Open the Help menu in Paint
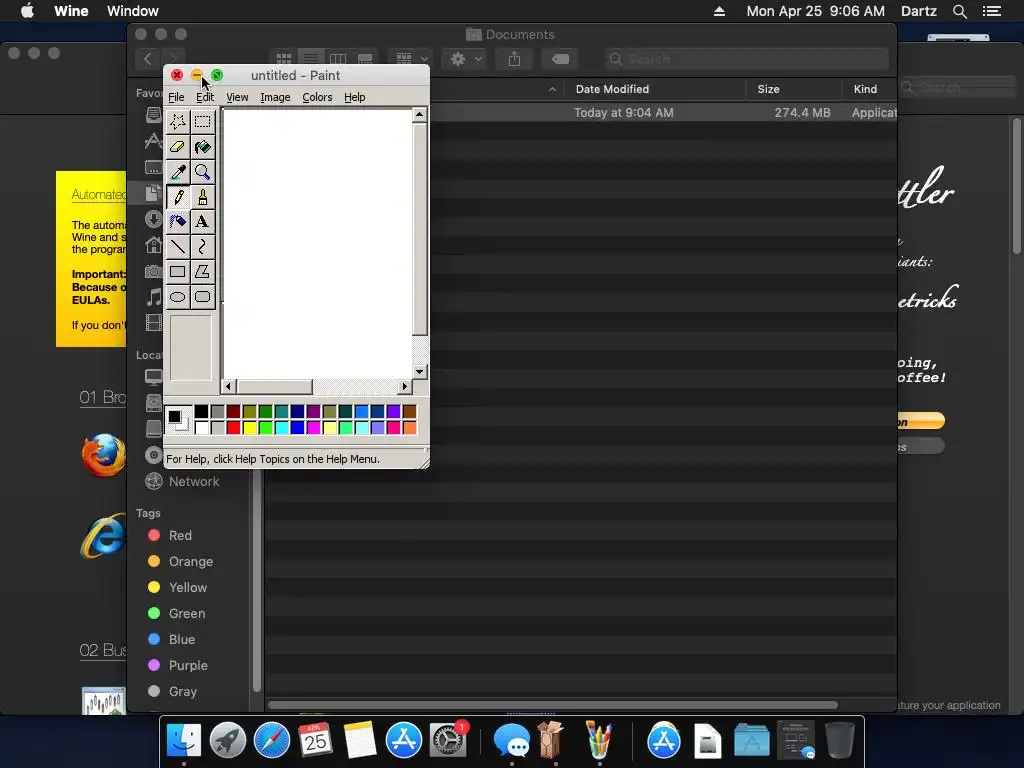Image resolution: width=1024 pixels, height=768 pixels. pos(355,97)
